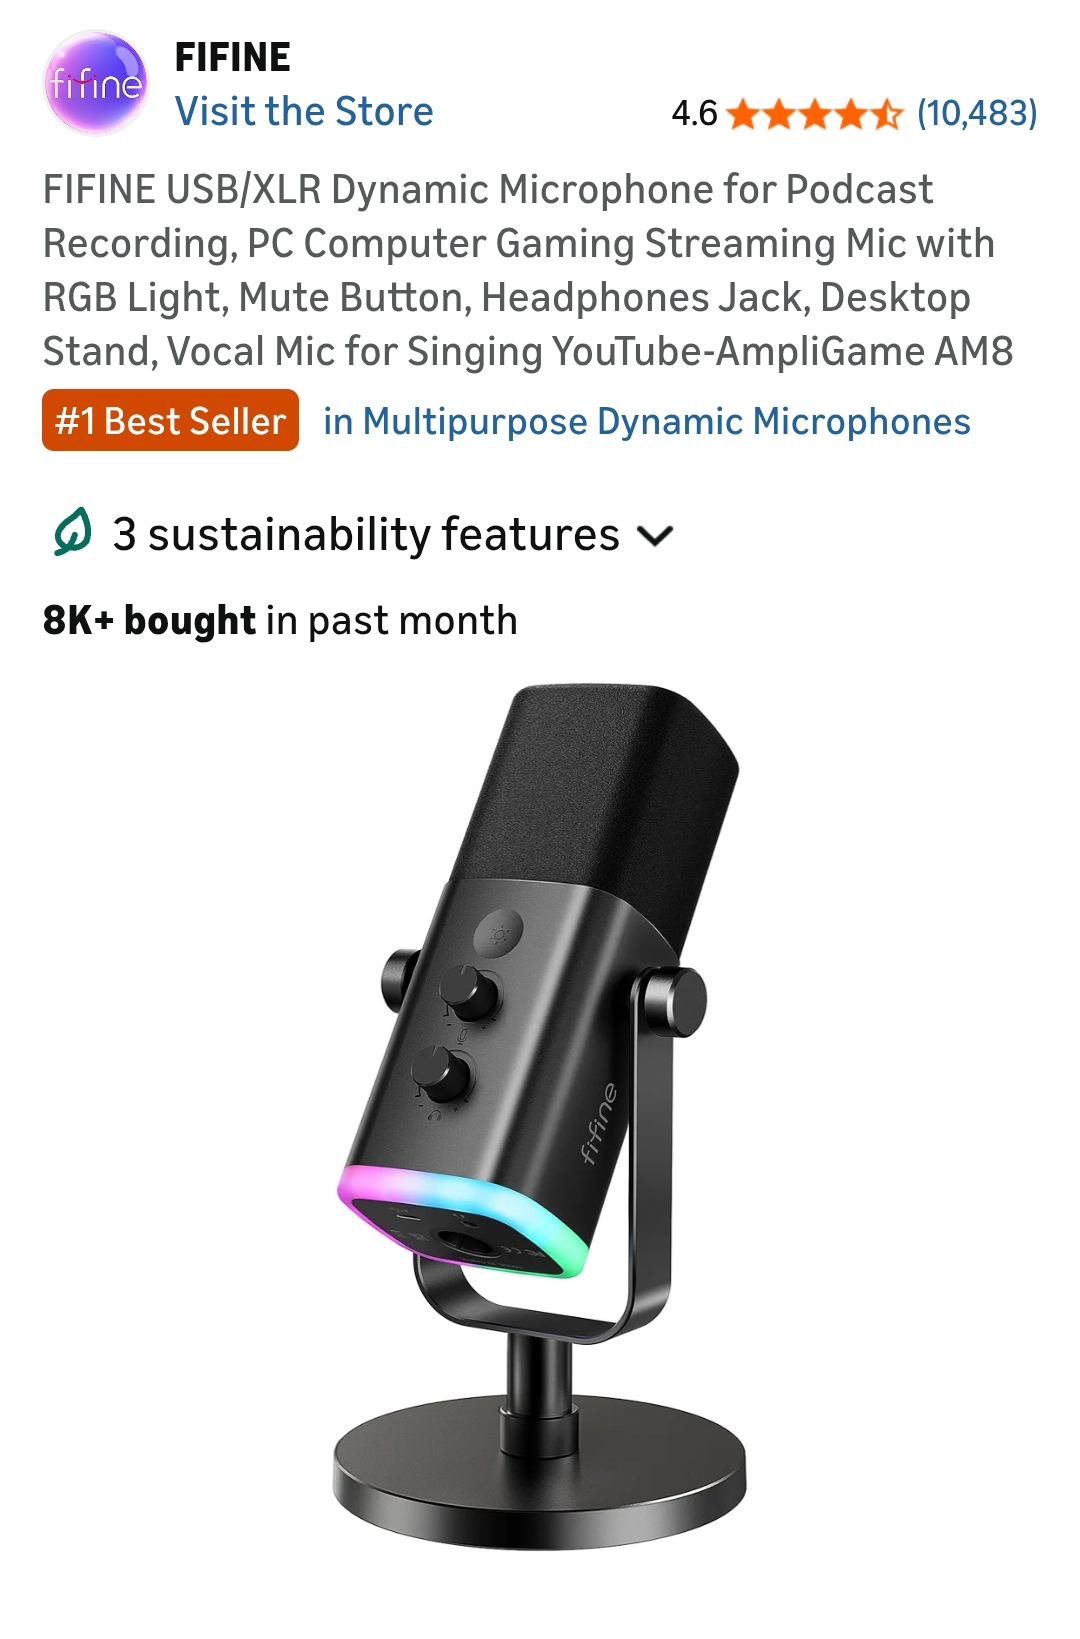
Task: Click the lower knob on the microphone
Action: pos(441,1073)
